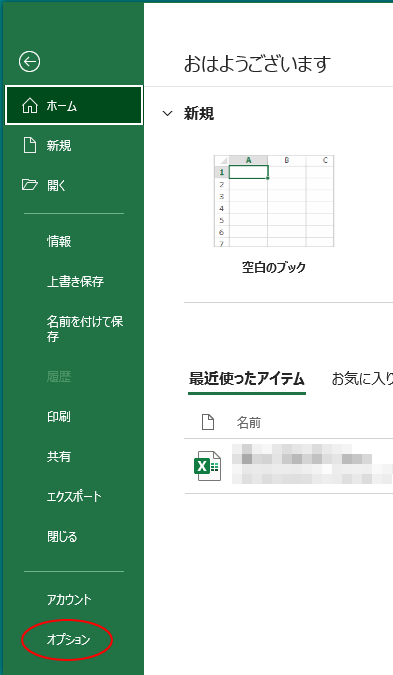The width and height of the screenshot is (393, 675).
Task: Click the Home house icon
Action: click(x=30, y=105)
